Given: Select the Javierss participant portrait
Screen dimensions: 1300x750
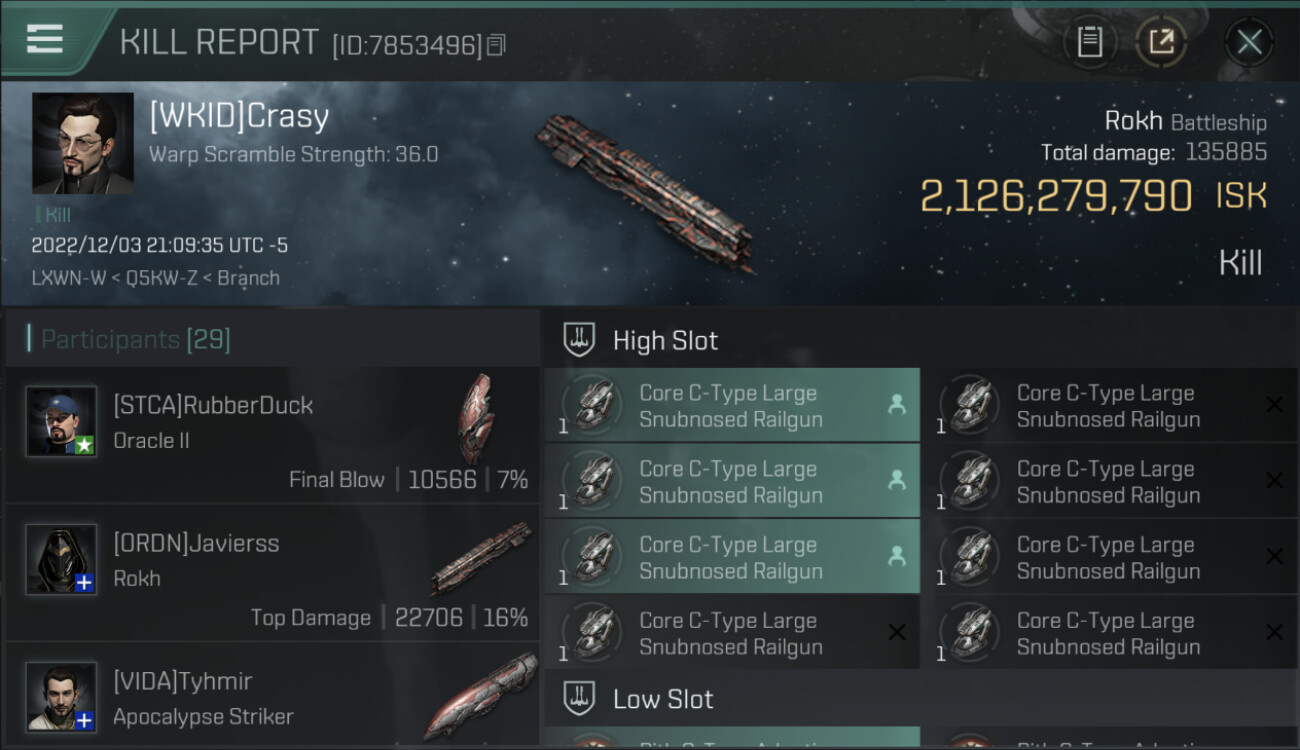Looking at the screenshot, I should pyautogui.click(x=61, y=558).
